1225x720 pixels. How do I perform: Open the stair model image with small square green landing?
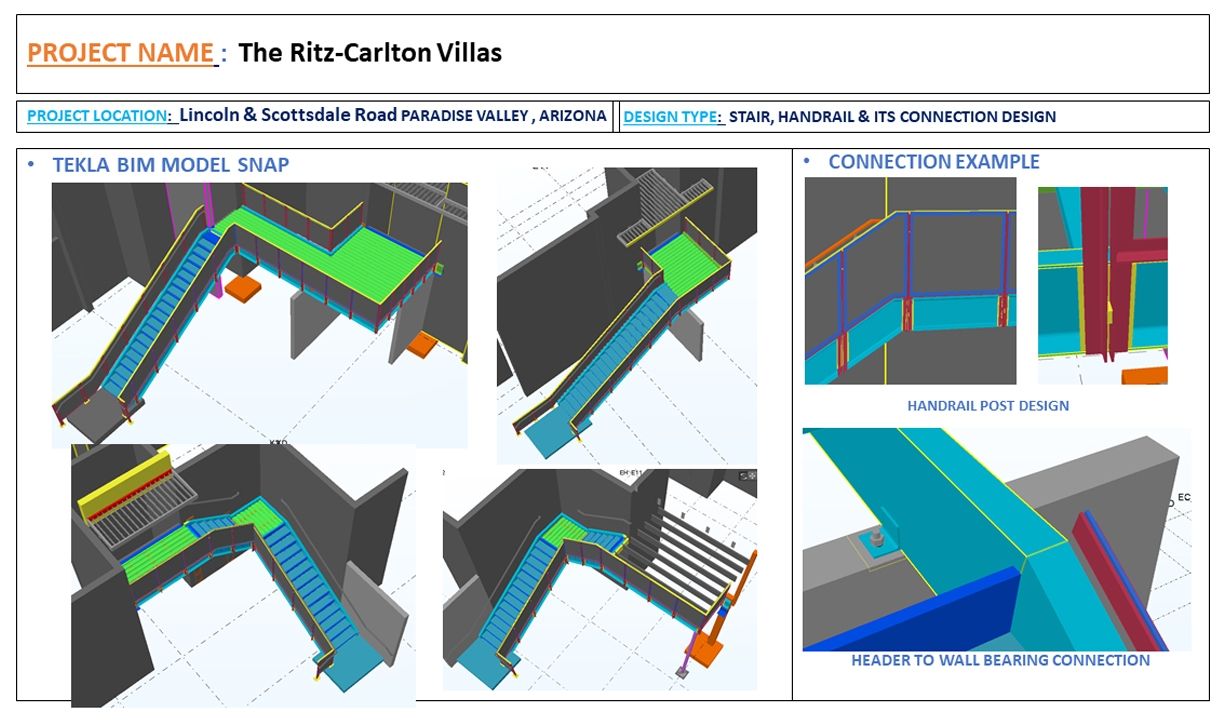coord(627,316)
